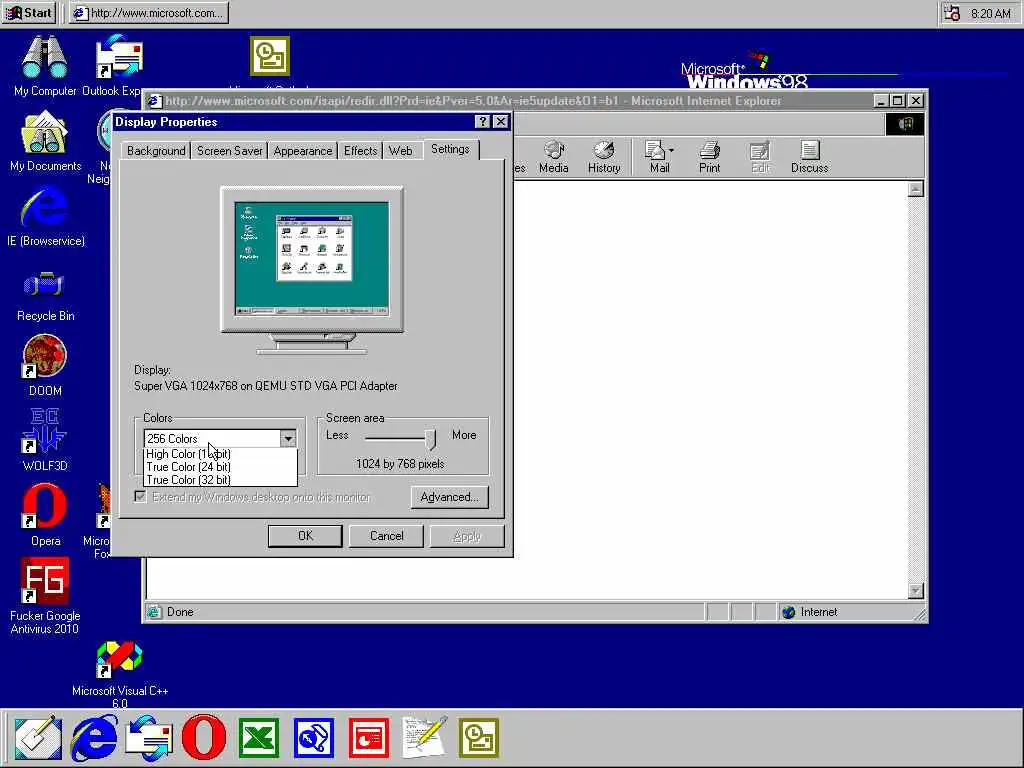
Task: Click Media button in Internet Explorer toolbar
Action: pos(554,157)
